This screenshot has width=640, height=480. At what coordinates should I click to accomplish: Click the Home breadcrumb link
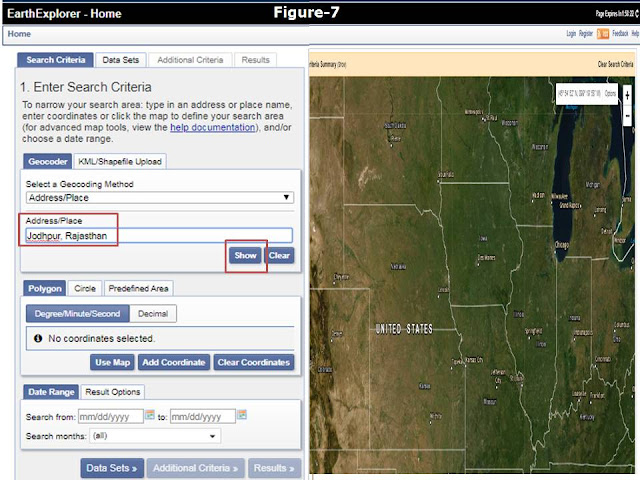coord(19,34)
